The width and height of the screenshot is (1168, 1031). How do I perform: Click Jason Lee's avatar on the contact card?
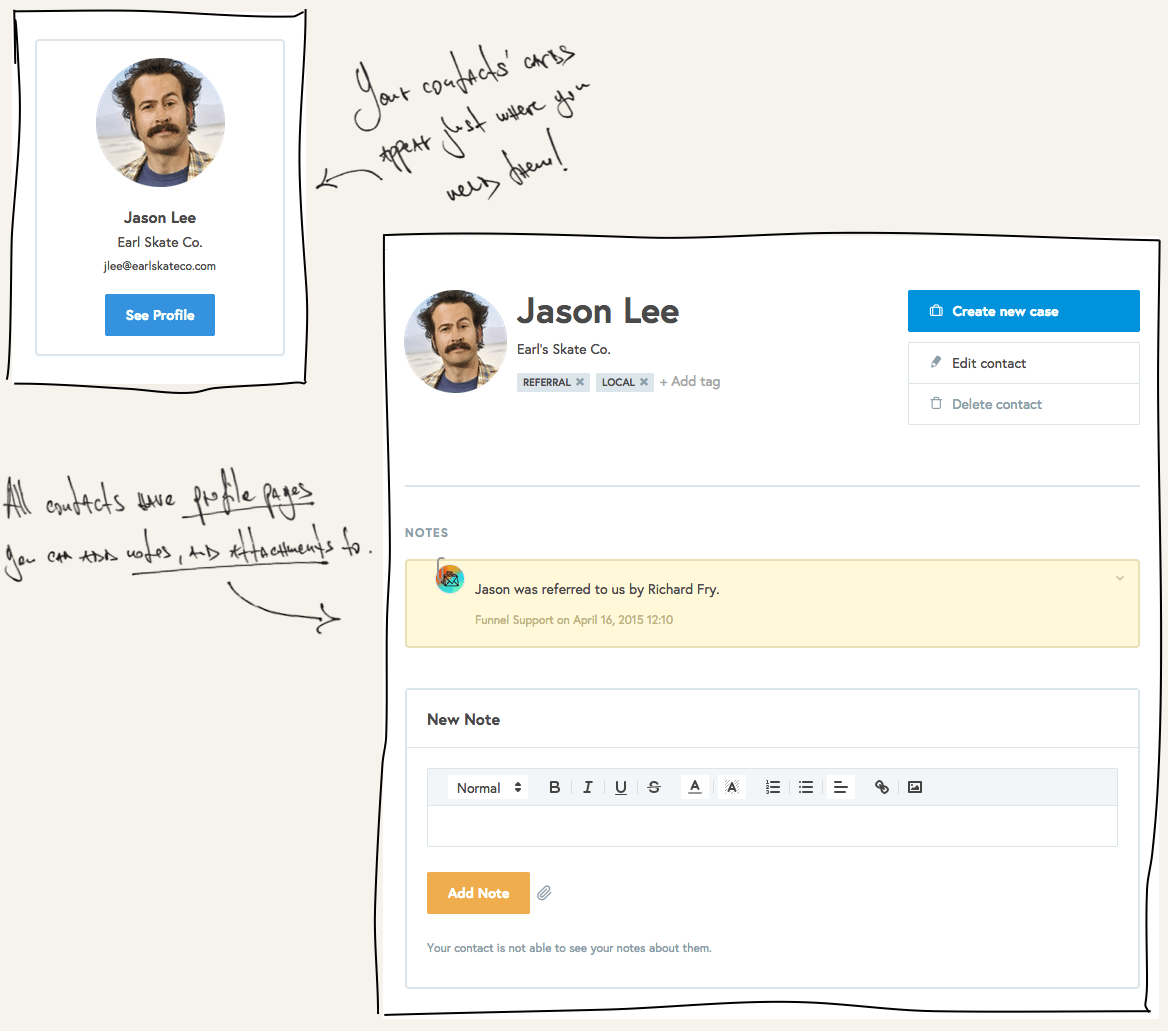coord(160,122)
